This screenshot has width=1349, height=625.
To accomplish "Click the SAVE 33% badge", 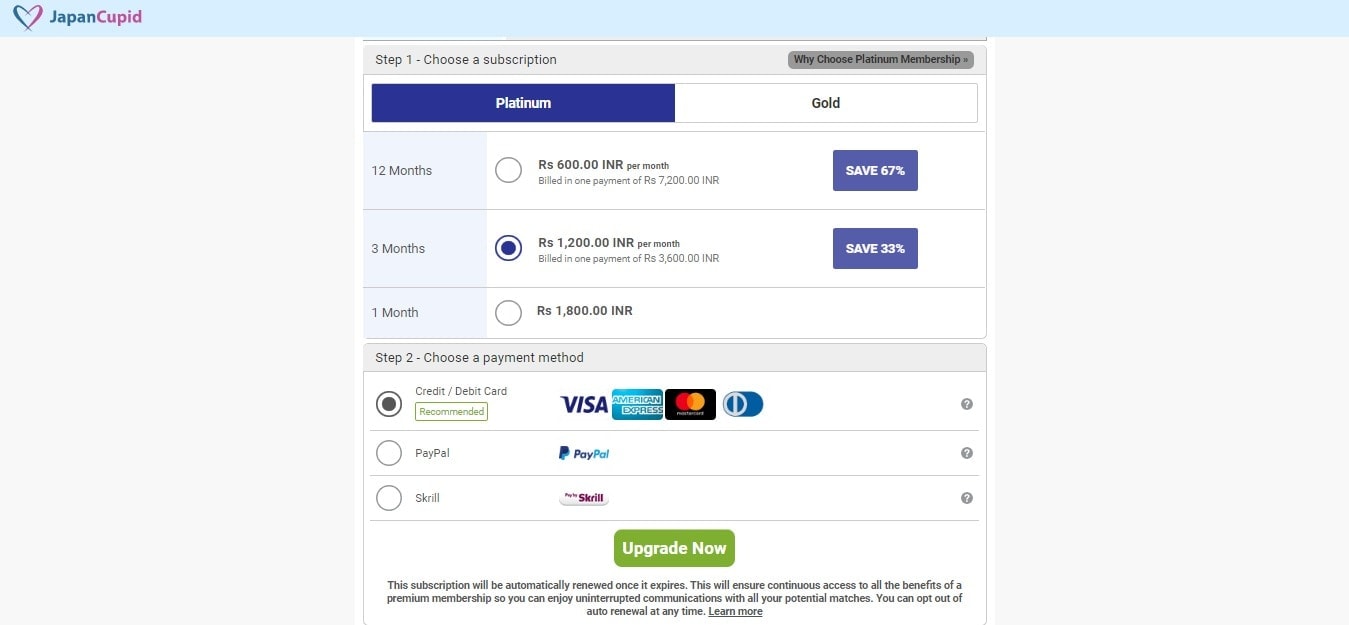I will [x=874, y=248].
